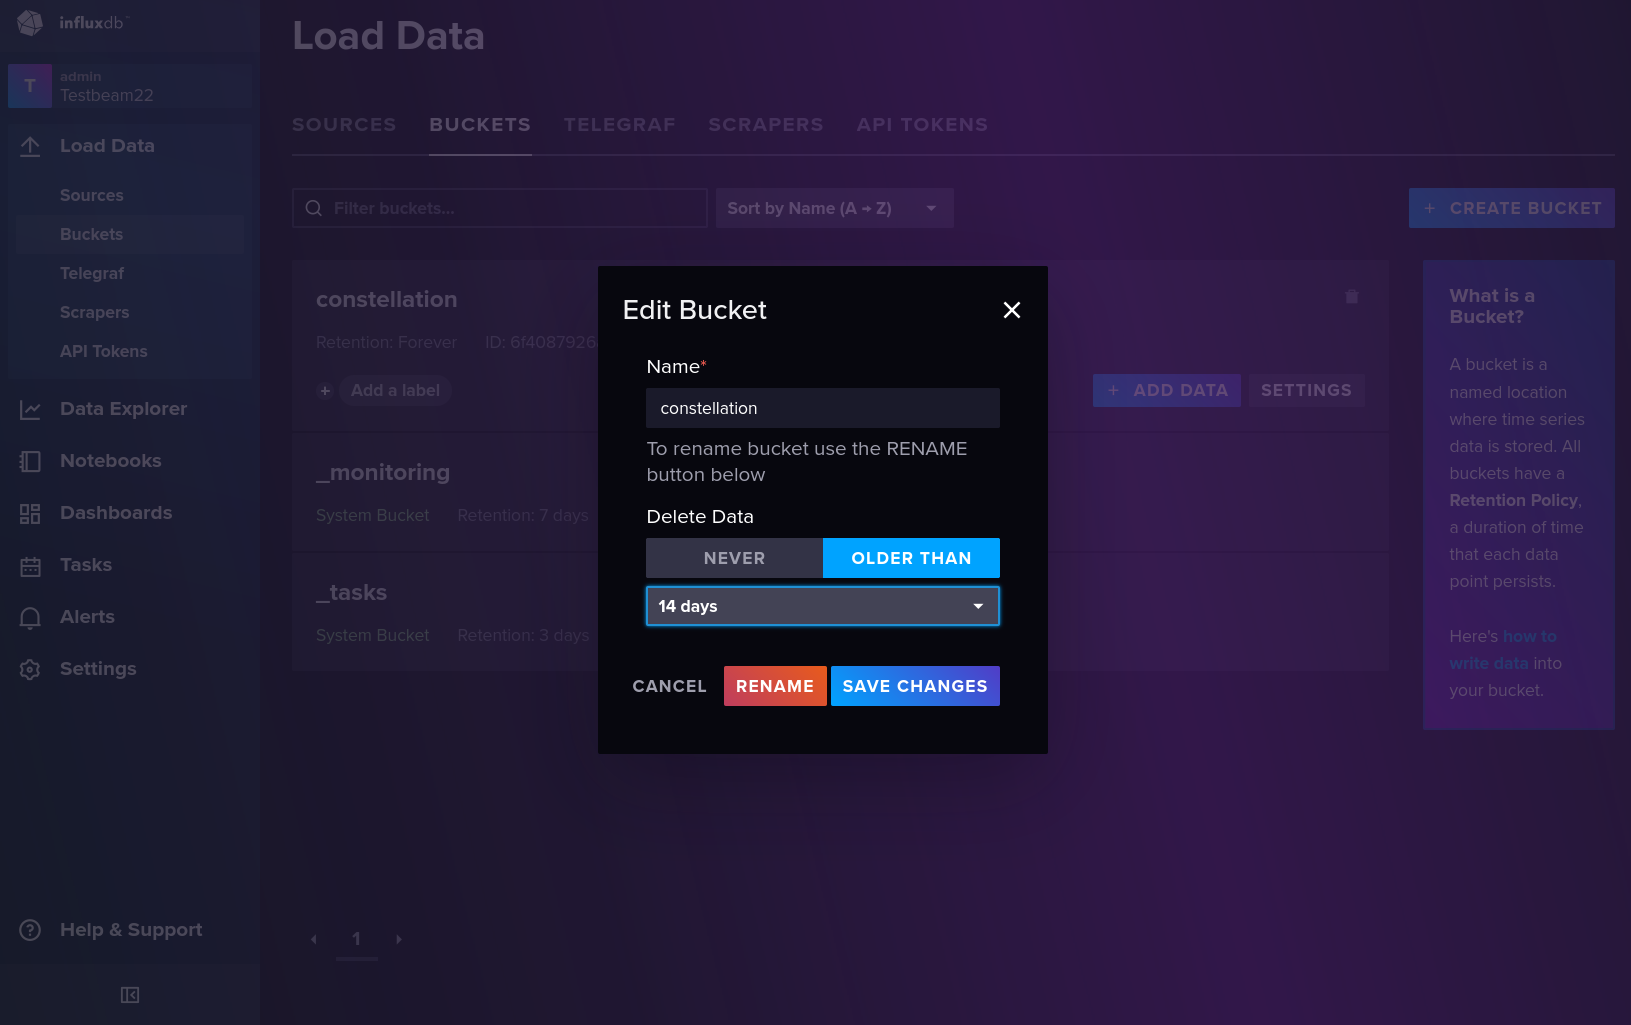Delete constellation bucket via trash icon
This screenshot has height=1025, width=1631.
(x=1351, y=297)
